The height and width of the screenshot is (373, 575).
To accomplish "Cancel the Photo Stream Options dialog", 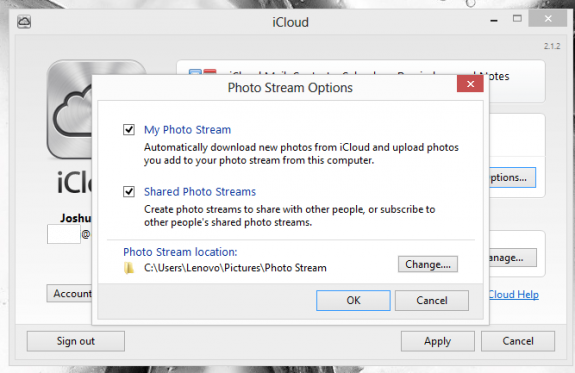I will tap(432, 300).
